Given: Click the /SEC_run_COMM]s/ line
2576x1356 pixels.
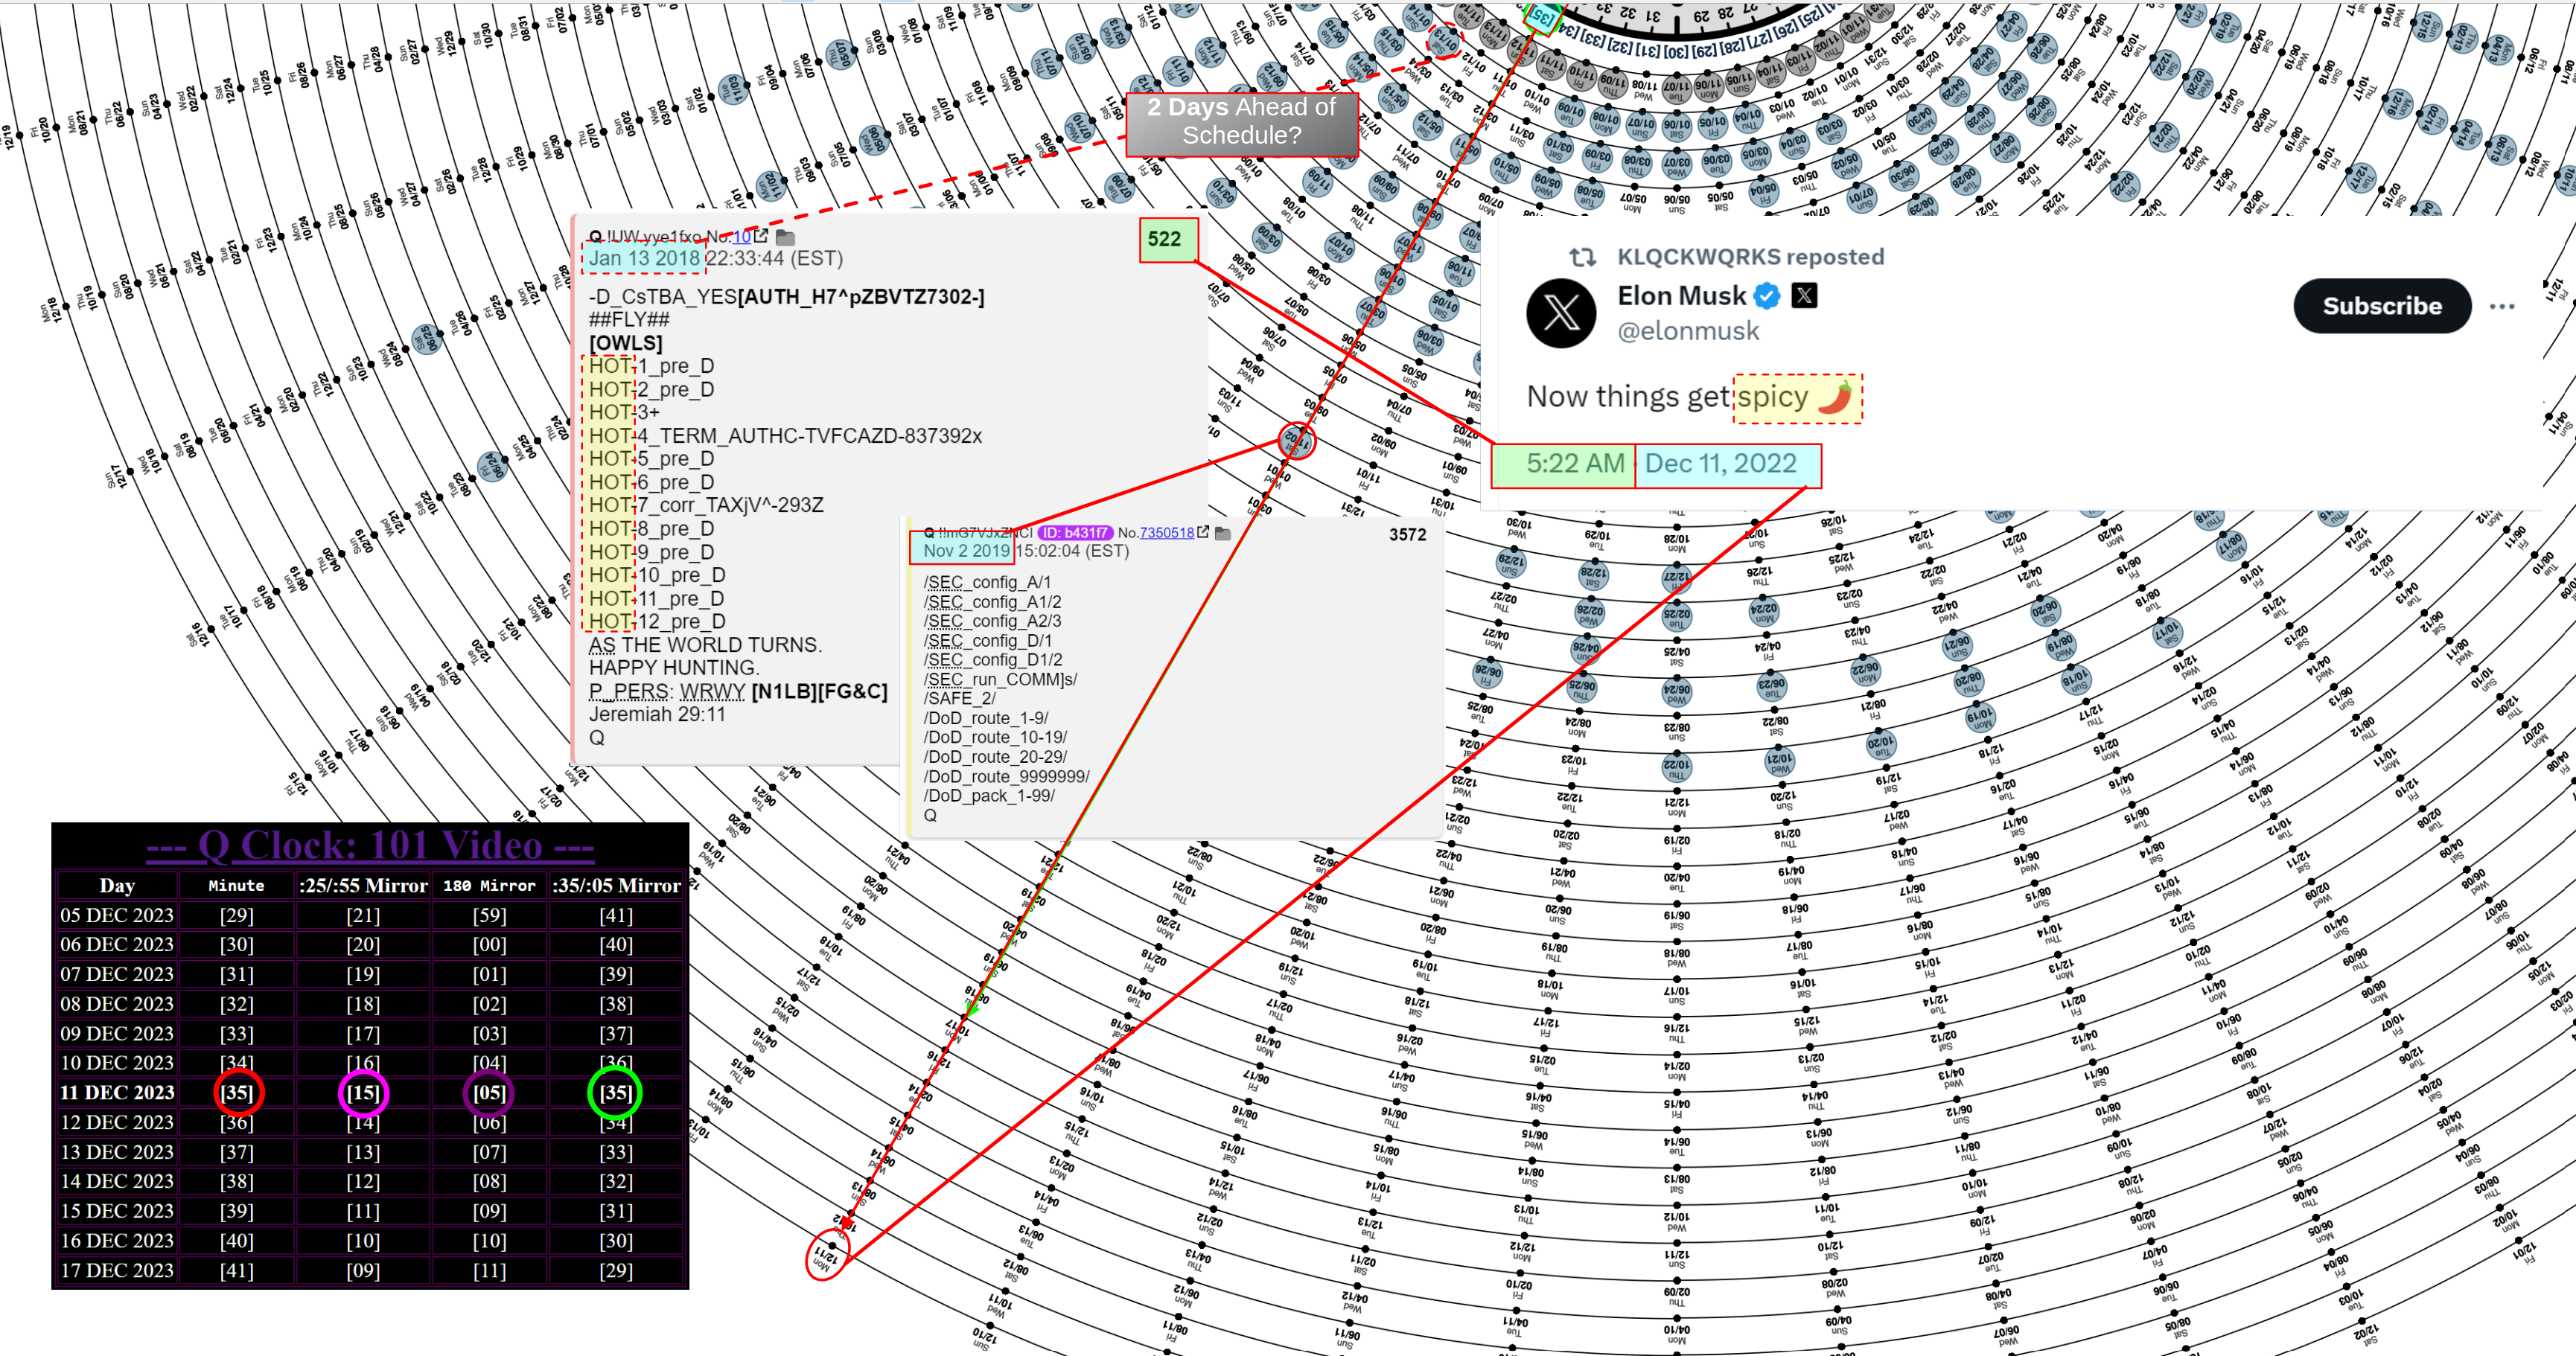Looking at the screenshot, I should tap(1000, 679).
